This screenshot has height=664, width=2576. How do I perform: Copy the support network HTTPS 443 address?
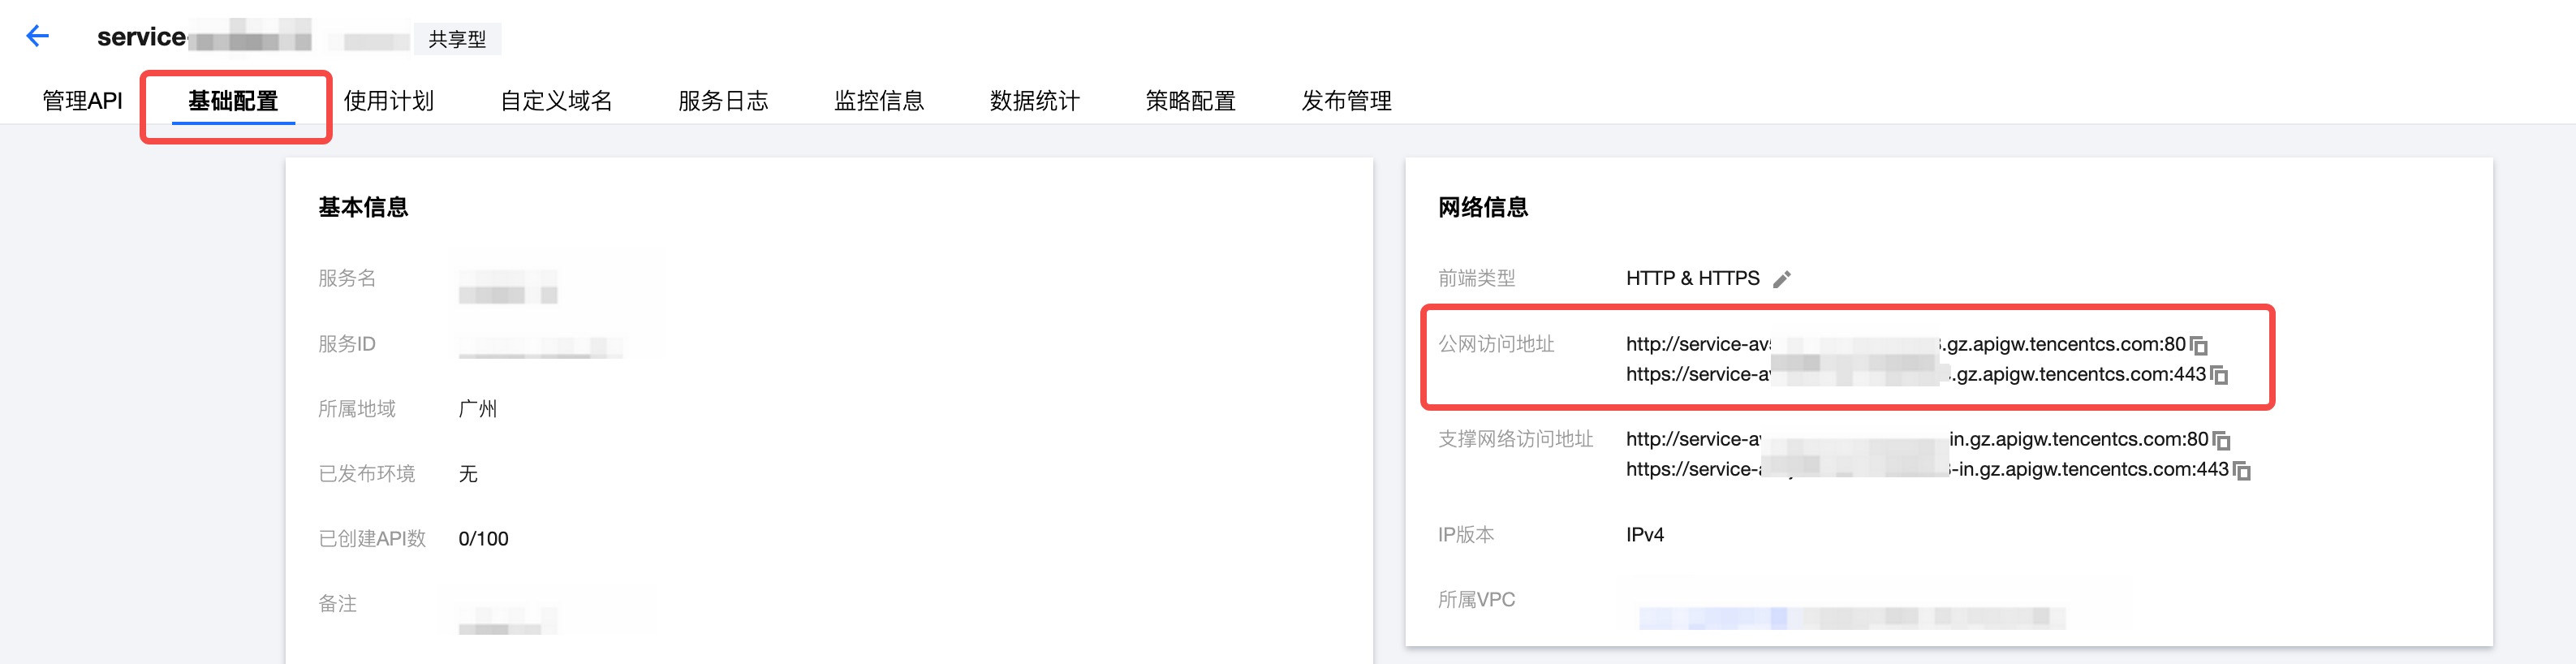tap(2242, 470)
